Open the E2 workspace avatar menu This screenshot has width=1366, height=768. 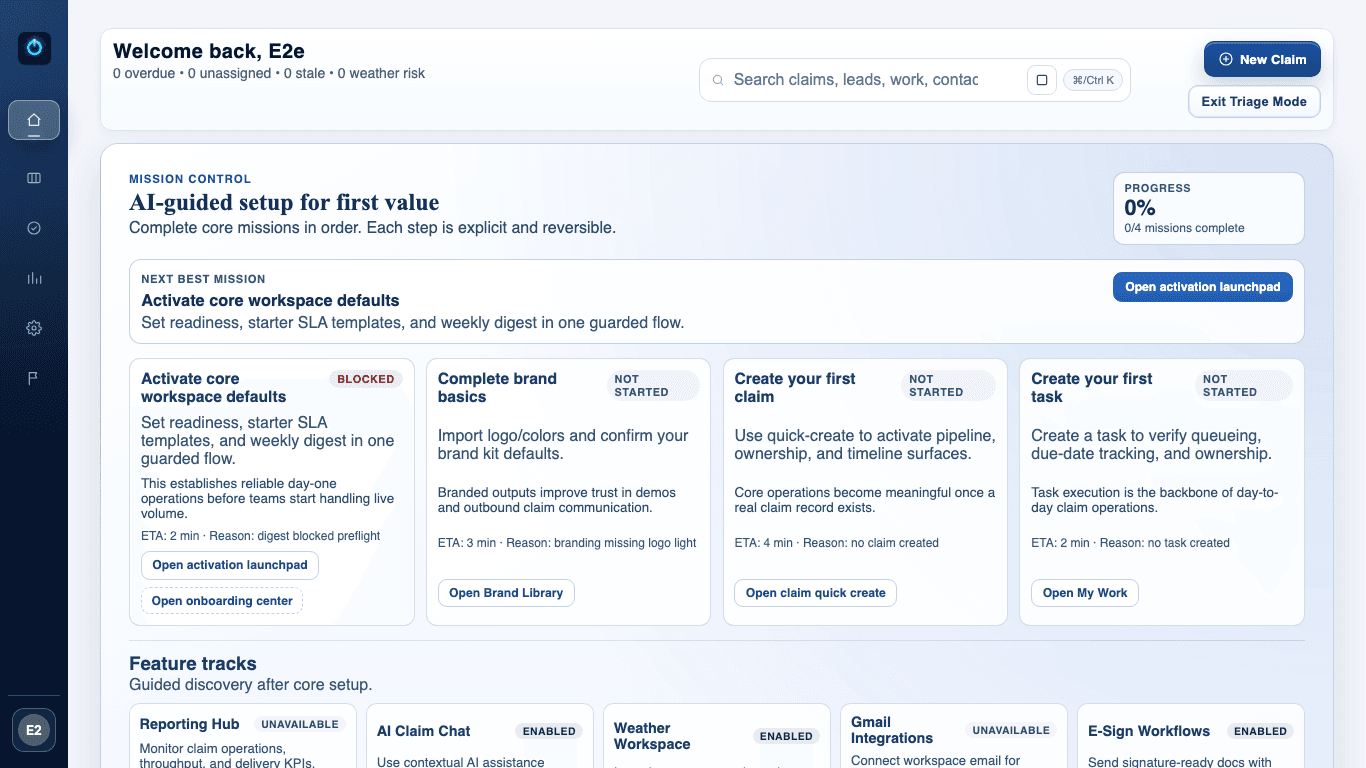34,731
